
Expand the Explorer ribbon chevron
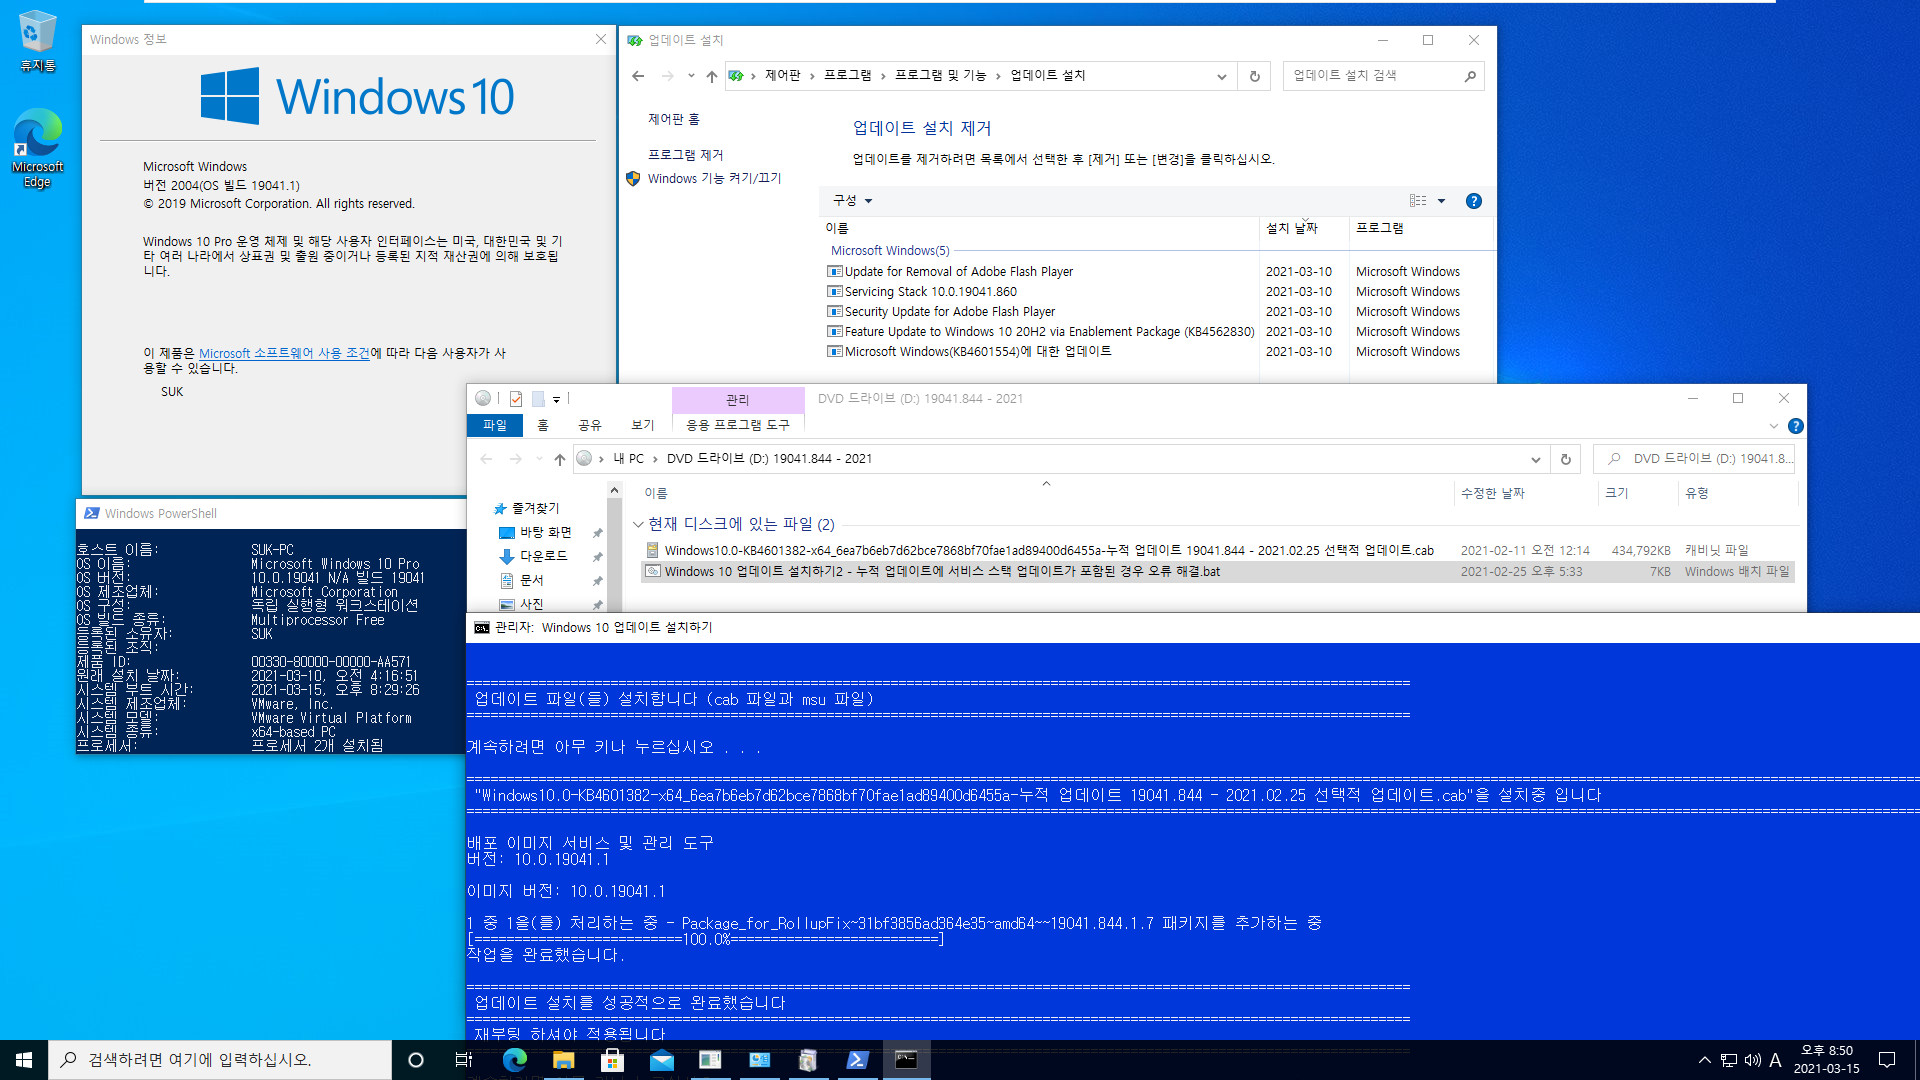tap(1773, 426)
